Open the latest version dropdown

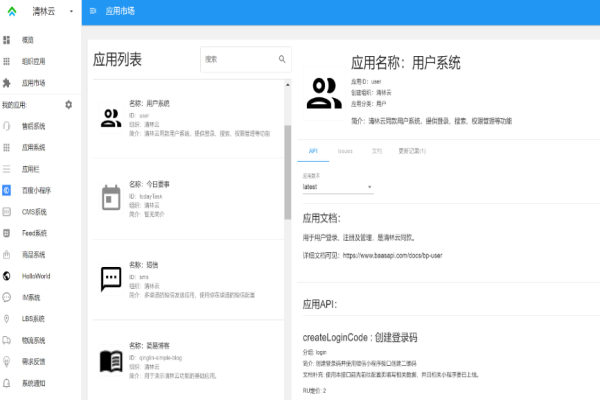pos(338,187)
